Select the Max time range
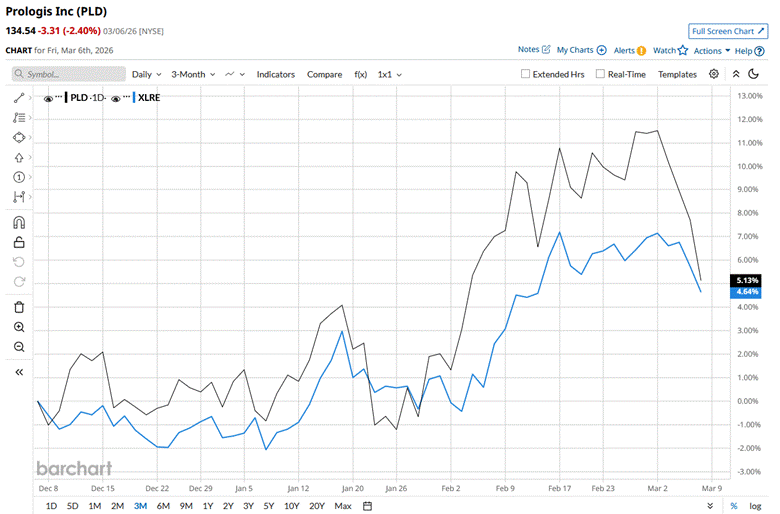Image resolution: width=780 pixels, height=514 pixels. point(343,506)
